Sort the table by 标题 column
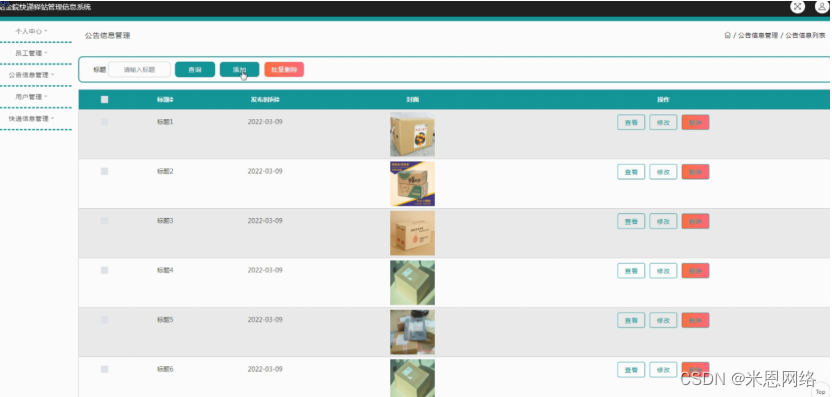832x397 pixels. click(x=165, y=100)
